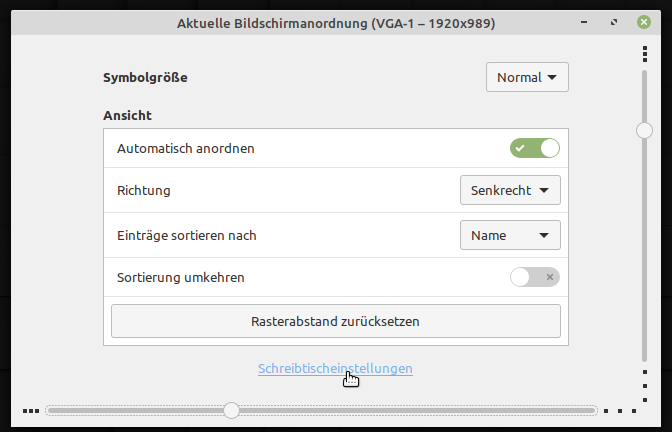Click the horizontal slider track right of the handle

[x=420, y=410]
